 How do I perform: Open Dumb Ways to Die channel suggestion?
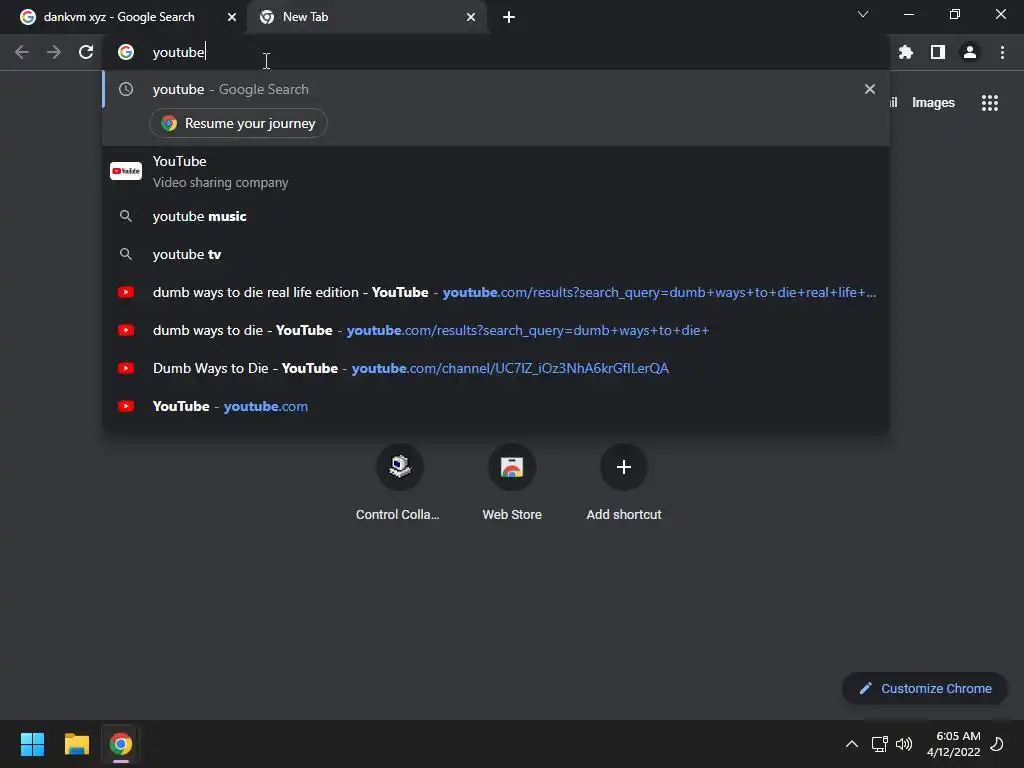click(496, 368)
